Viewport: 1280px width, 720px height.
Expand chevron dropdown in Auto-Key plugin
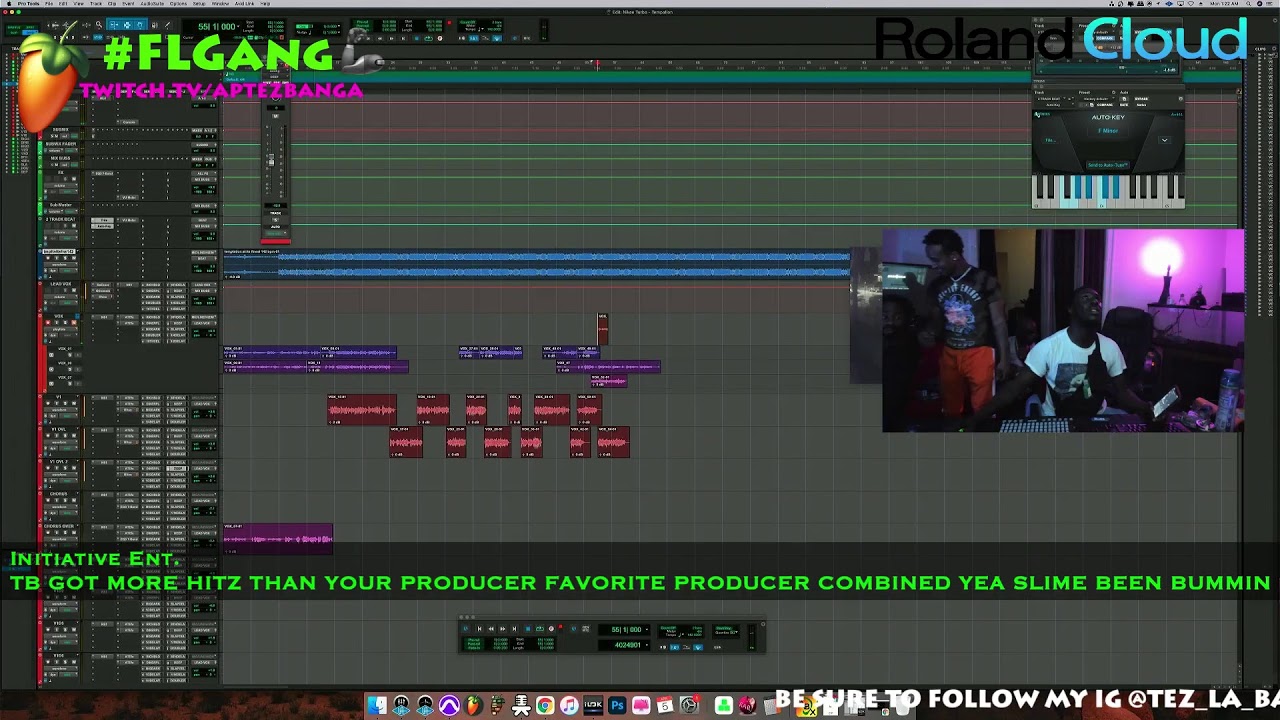tap(1164, 140)
